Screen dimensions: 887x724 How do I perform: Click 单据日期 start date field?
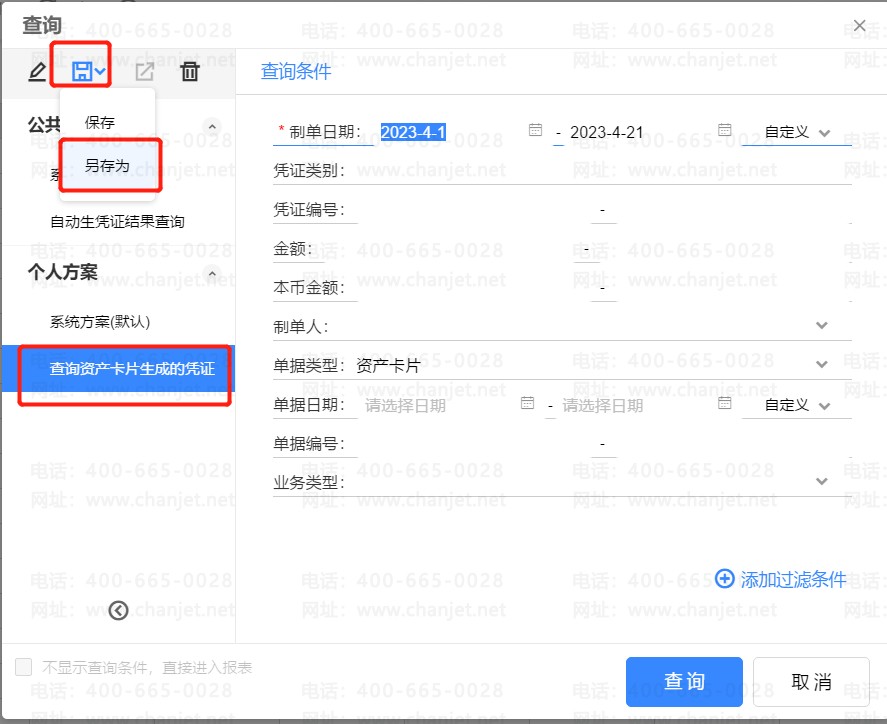tap(438, 405)
